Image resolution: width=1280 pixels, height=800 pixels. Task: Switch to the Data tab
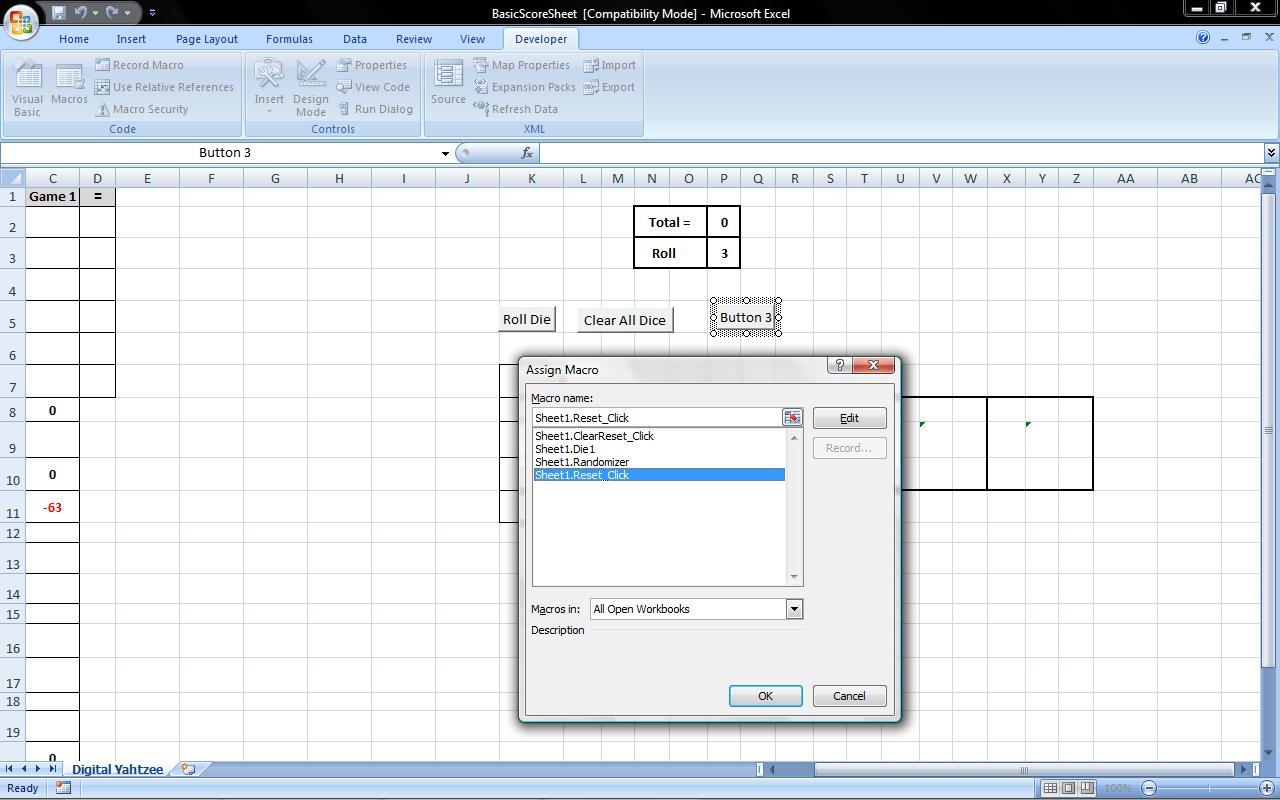355,39
